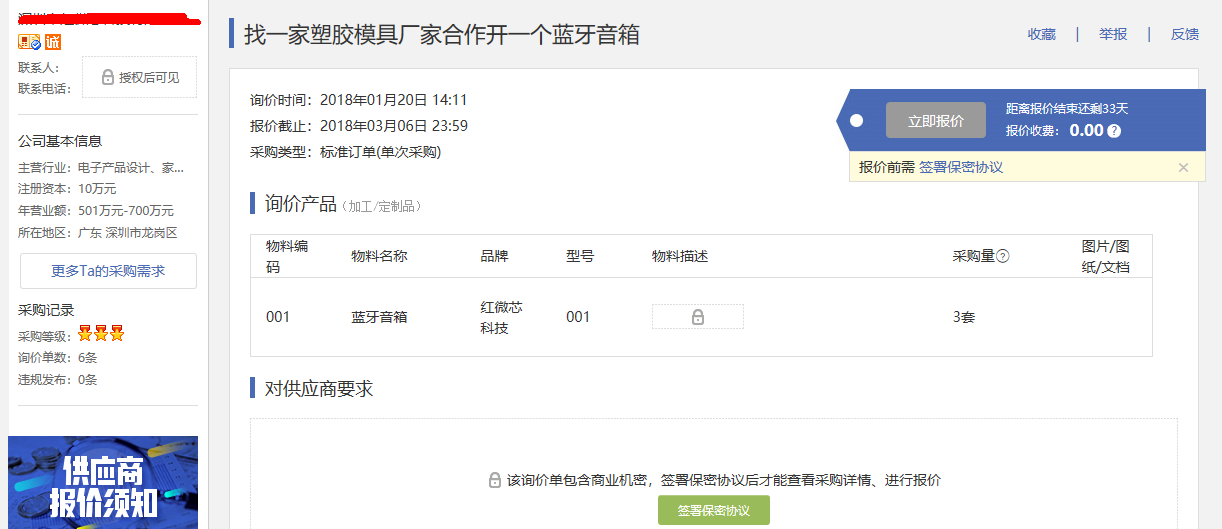Viewport: 1222px width, 529px height.
Task: Open the 供应商报价须知 banner image
Action: click(x=103, y=482)
